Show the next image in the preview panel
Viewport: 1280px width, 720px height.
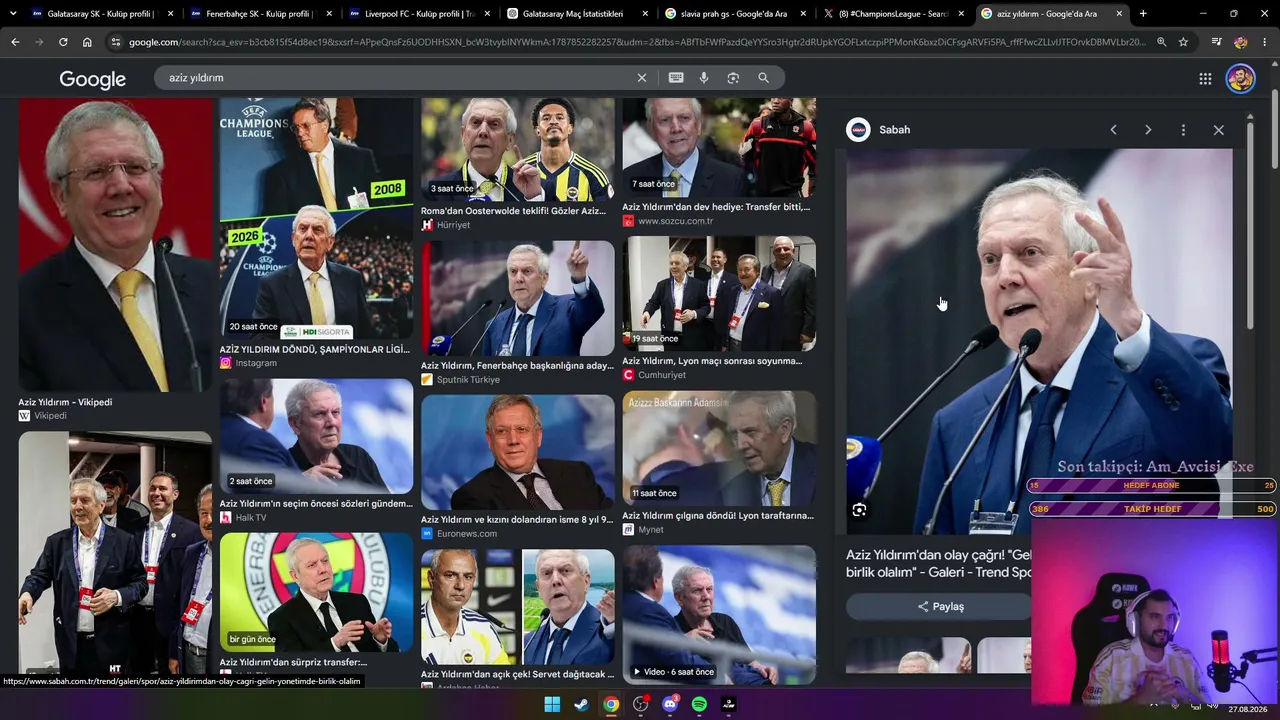1148,130
